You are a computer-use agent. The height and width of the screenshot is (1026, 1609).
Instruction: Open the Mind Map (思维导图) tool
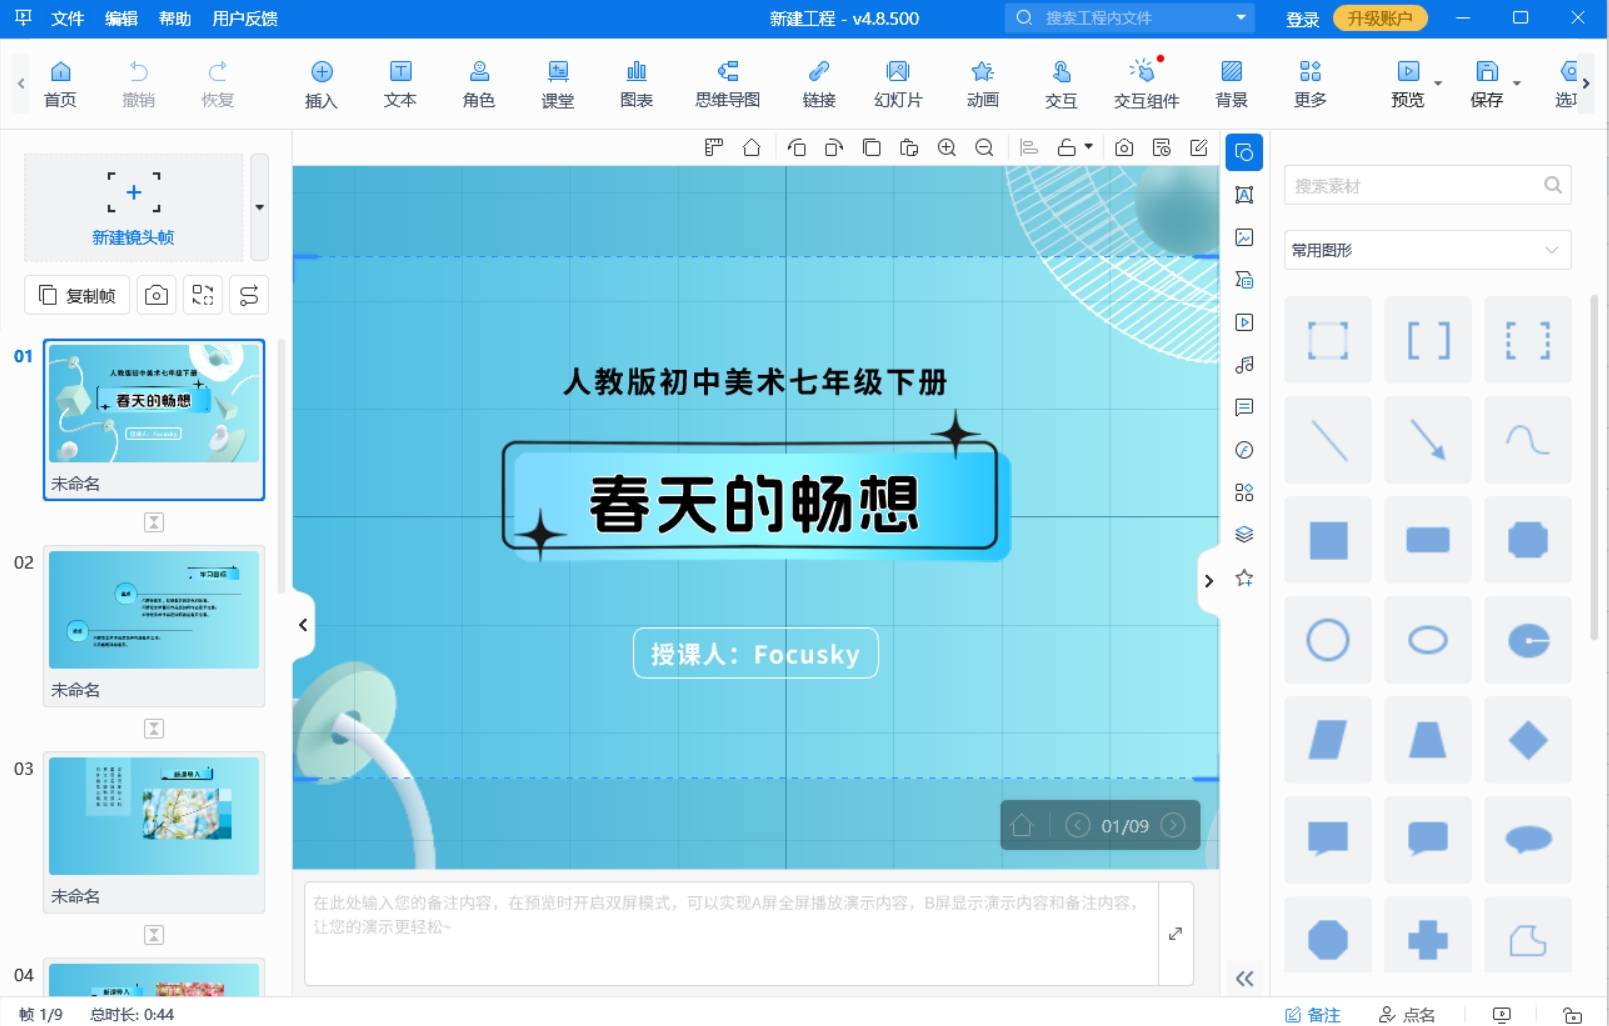727,84
